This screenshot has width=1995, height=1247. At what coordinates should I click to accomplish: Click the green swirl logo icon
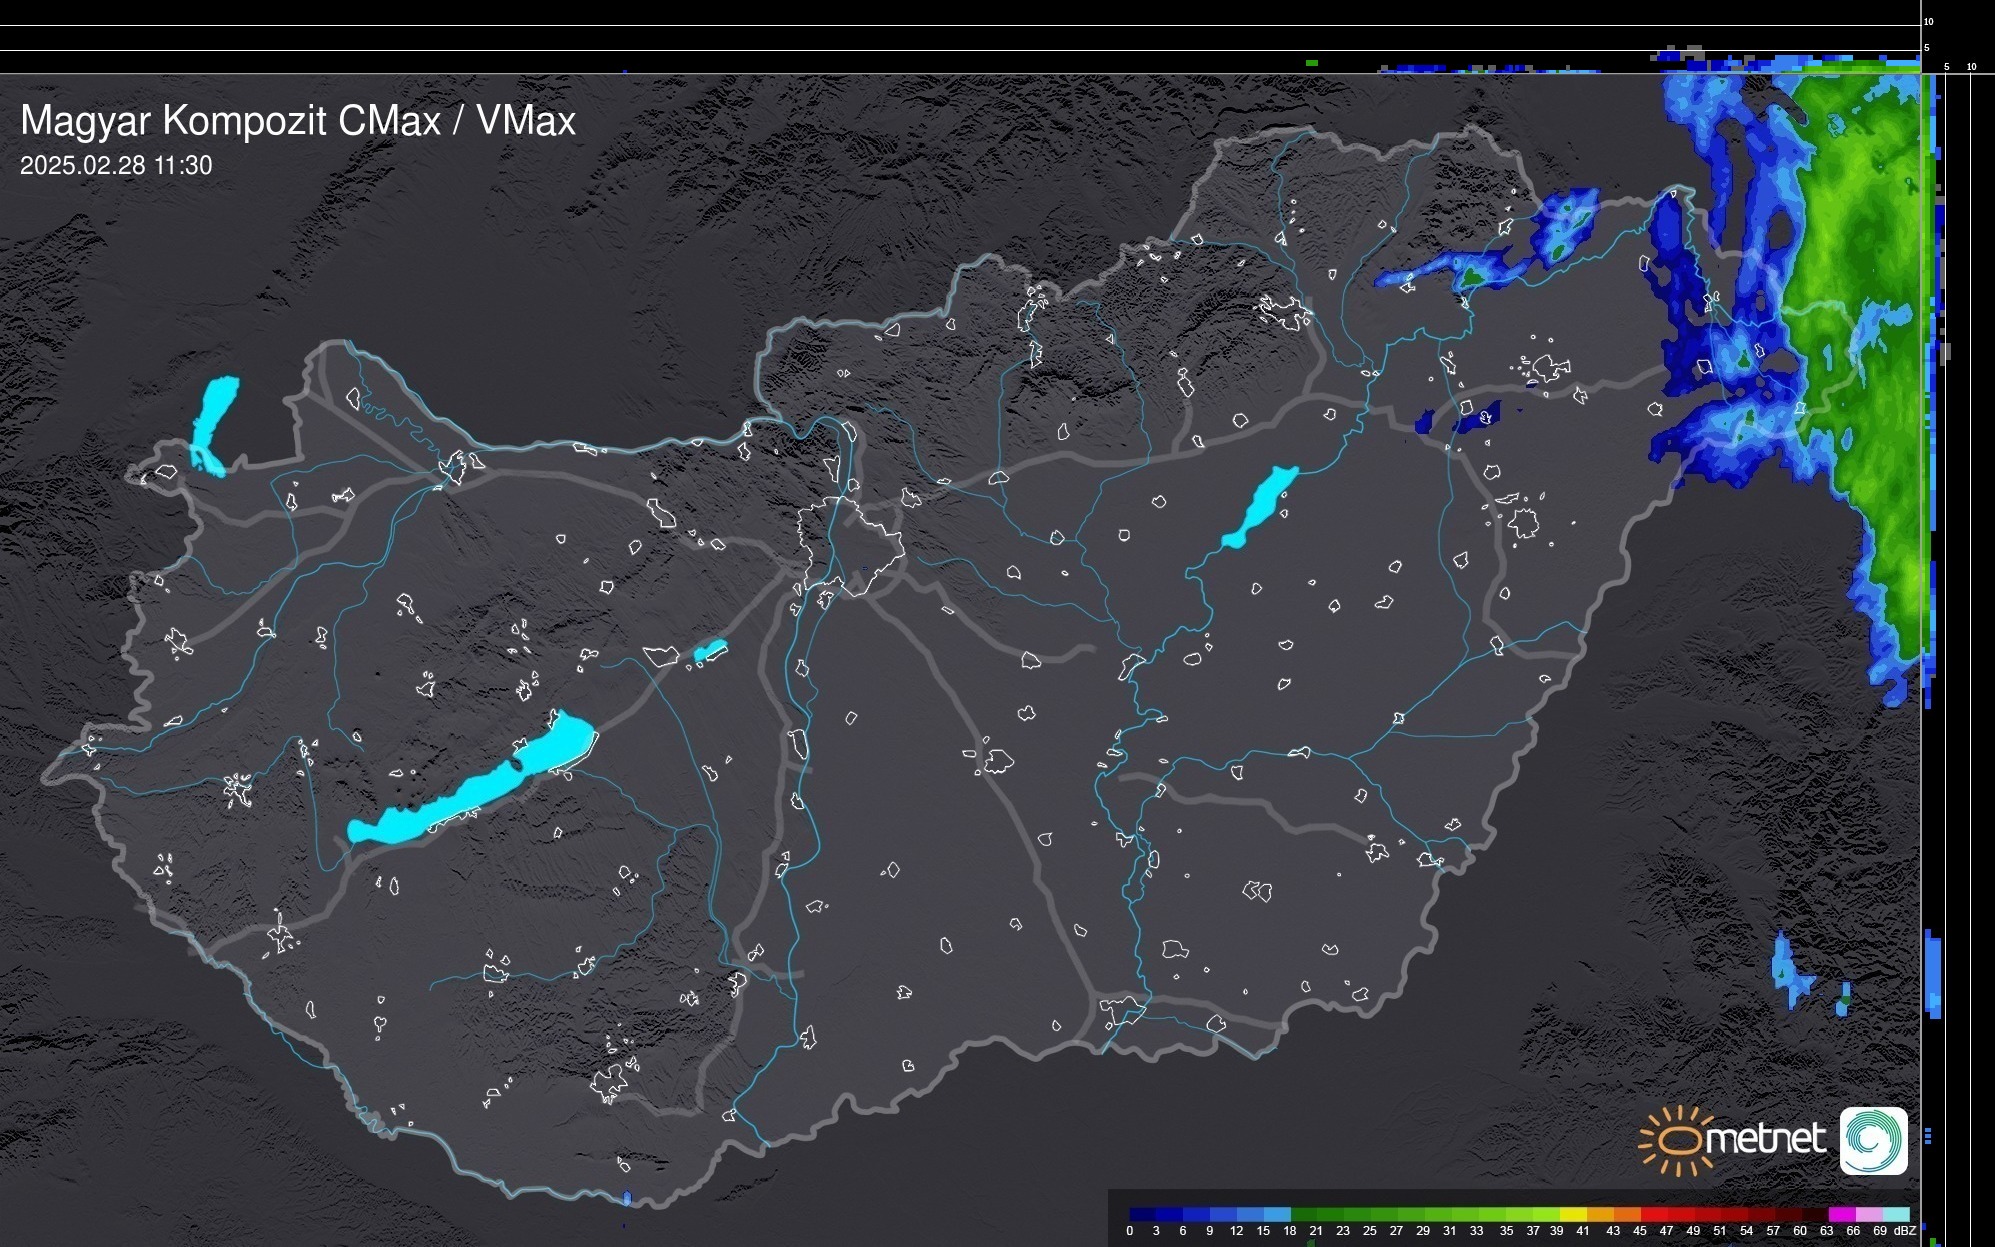[x=1873, y=1140]
